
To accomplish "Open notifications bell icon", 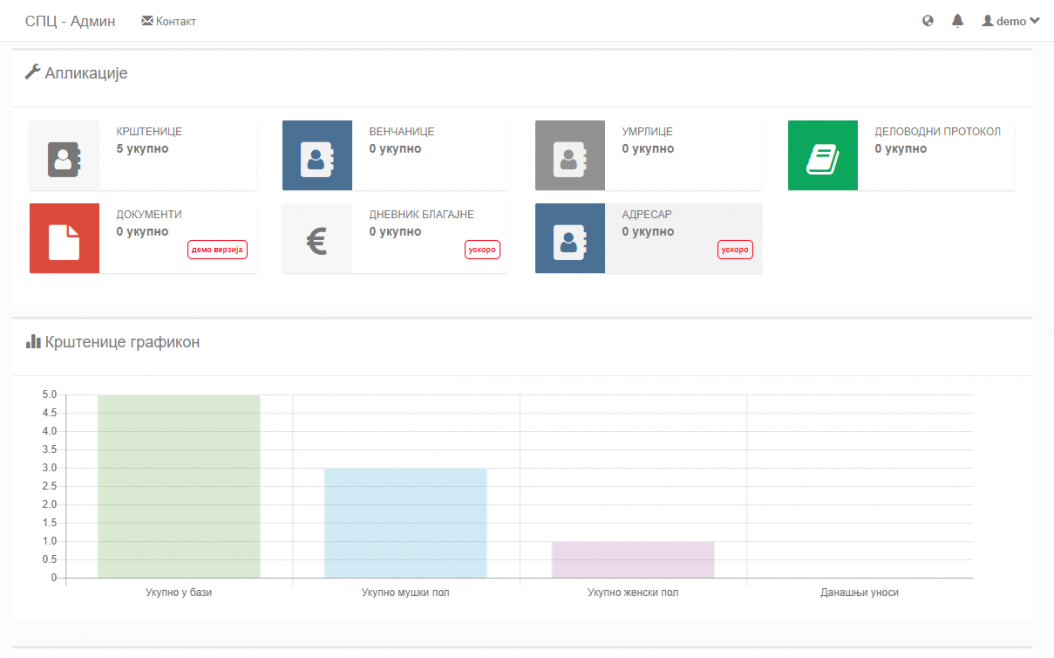I will tap(957, 21).
